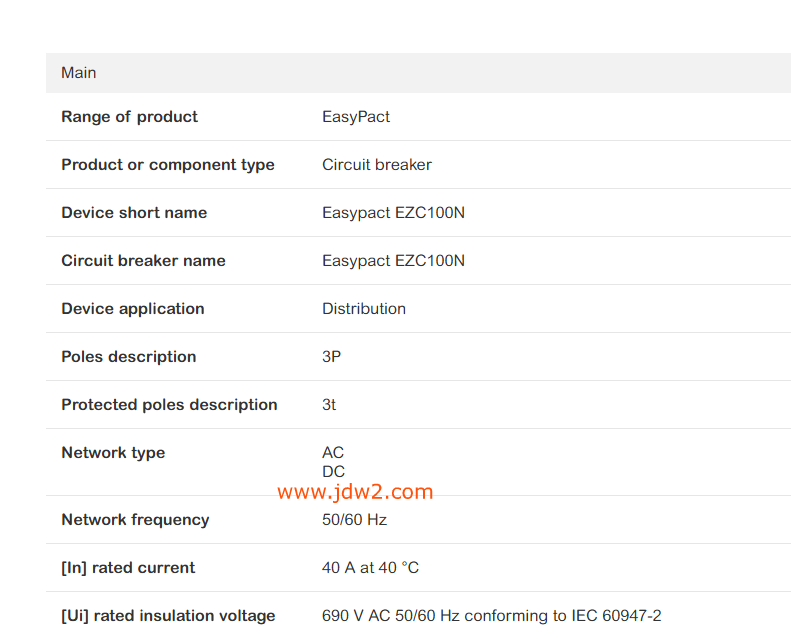Select the Circuit breaker name label

point(143,261)
